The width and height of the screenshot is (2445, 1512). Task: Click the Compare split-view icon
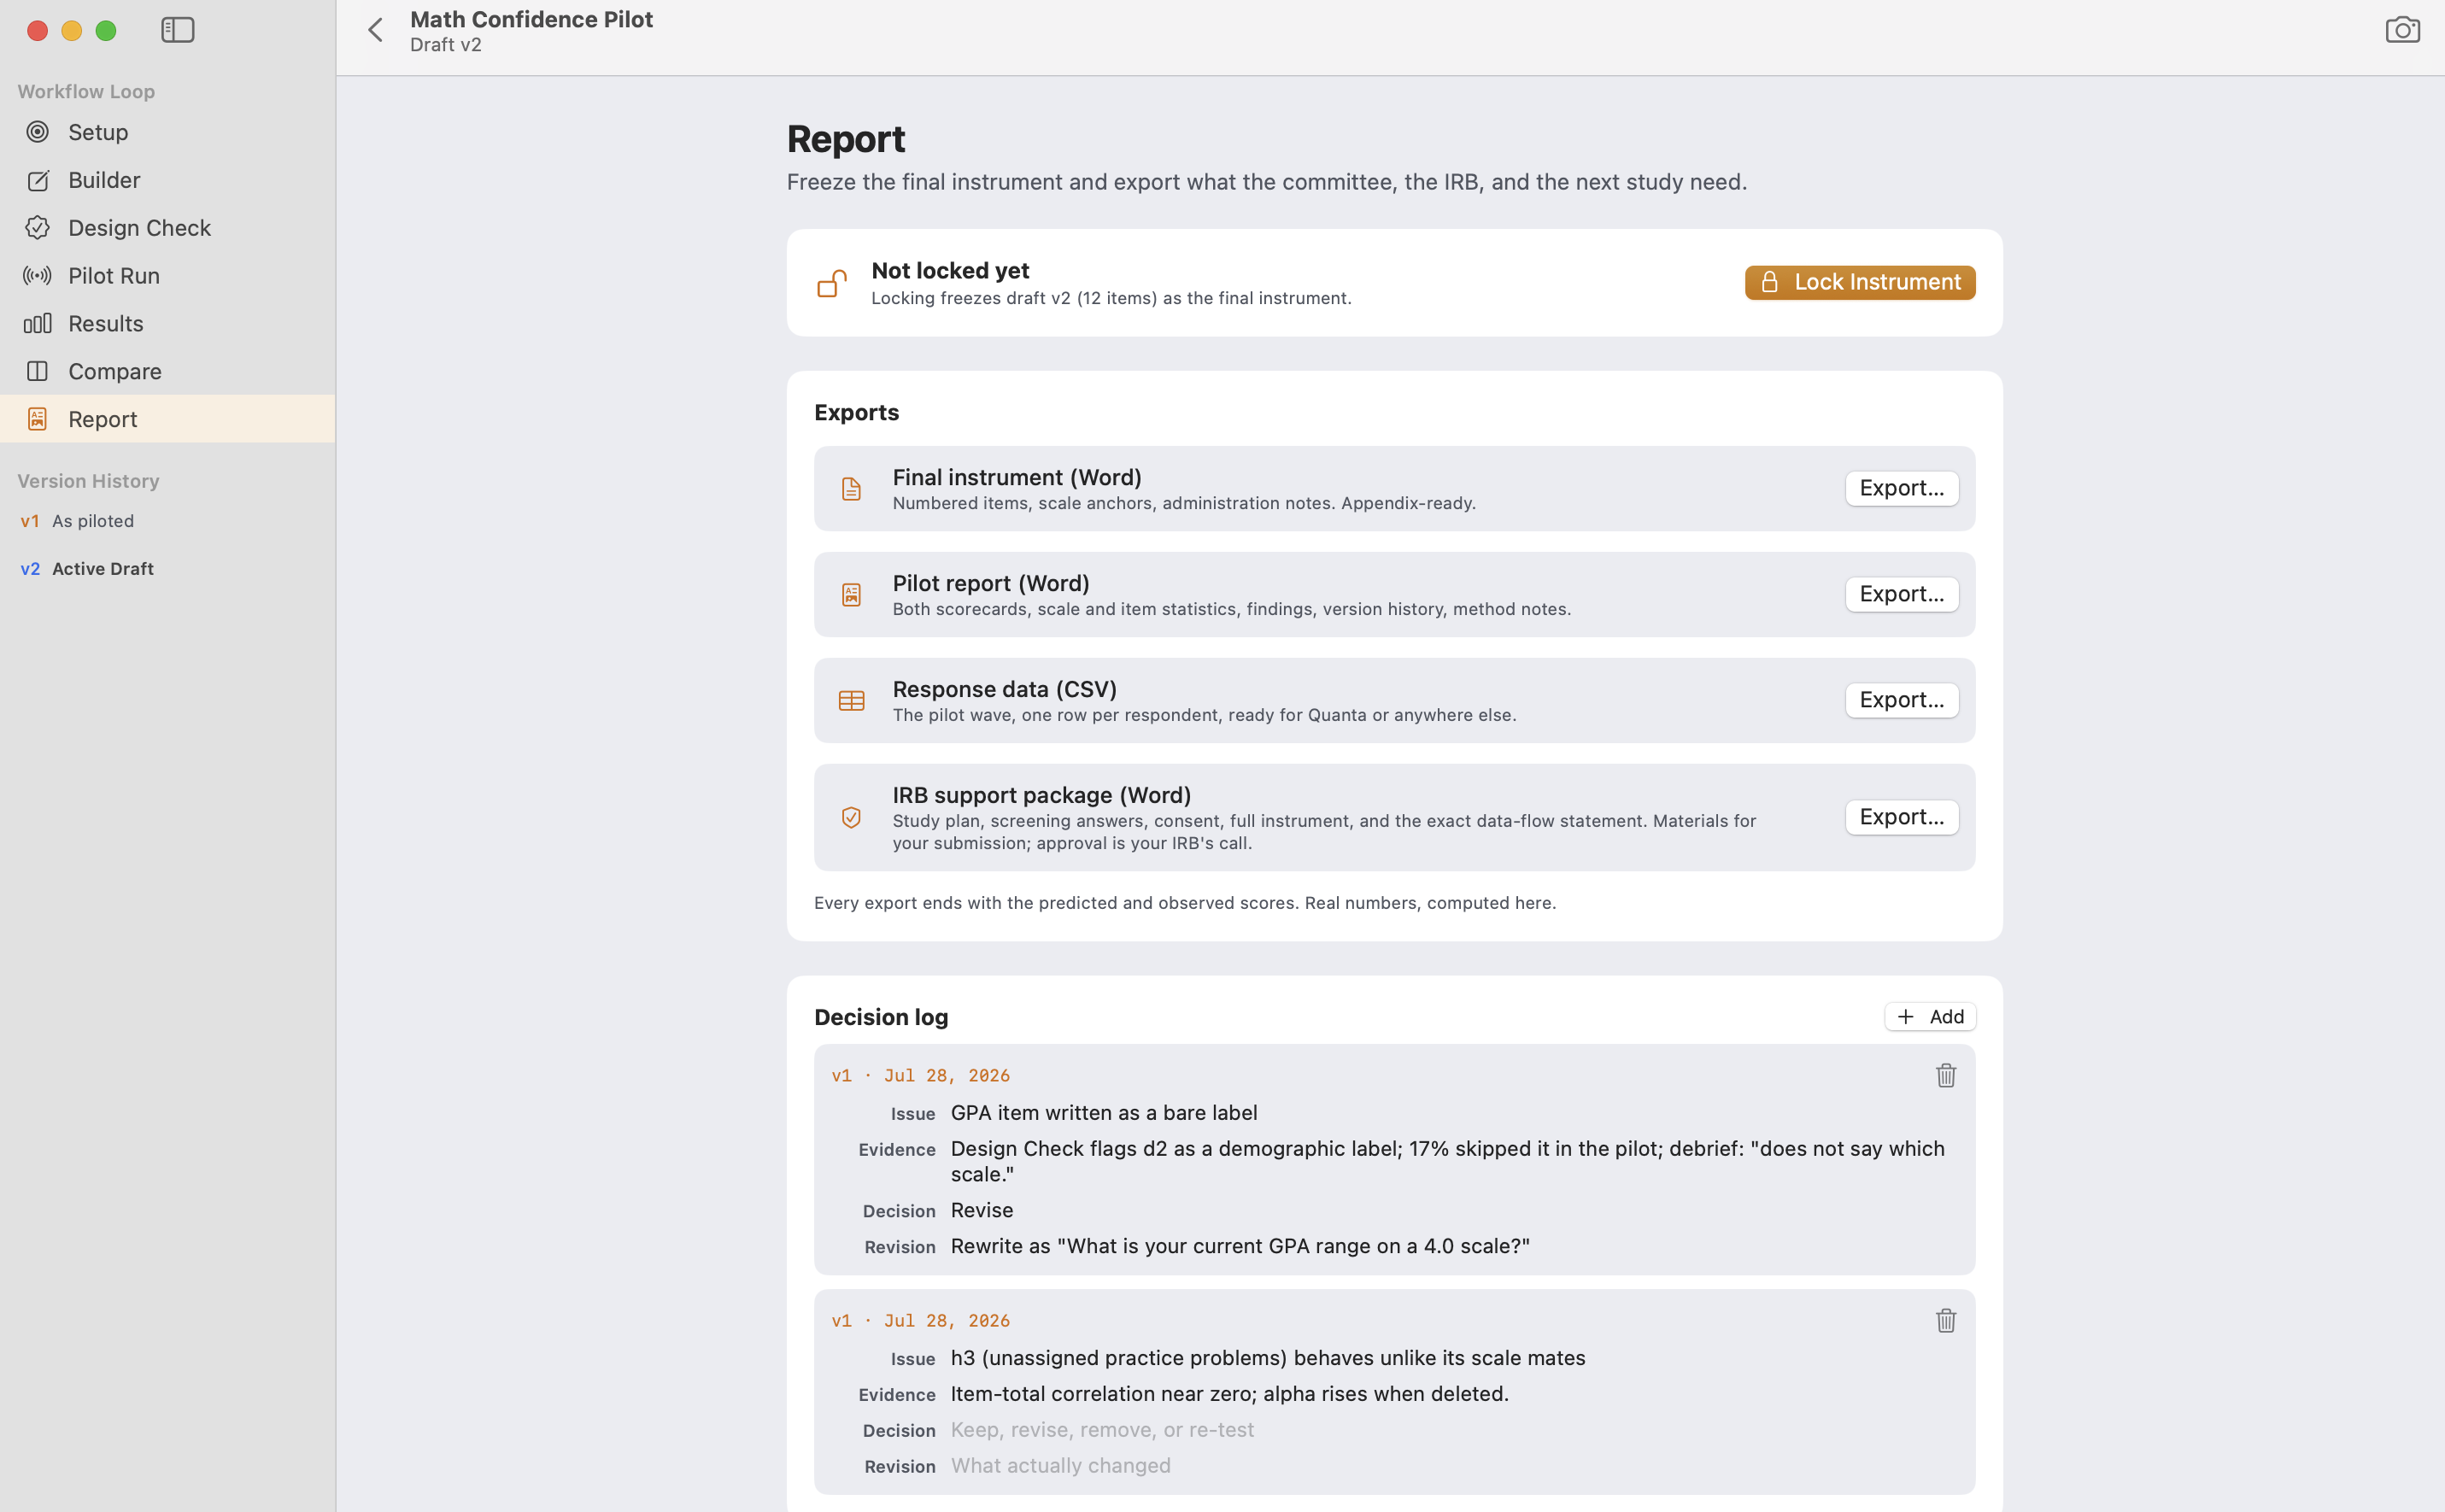(37, 371)
